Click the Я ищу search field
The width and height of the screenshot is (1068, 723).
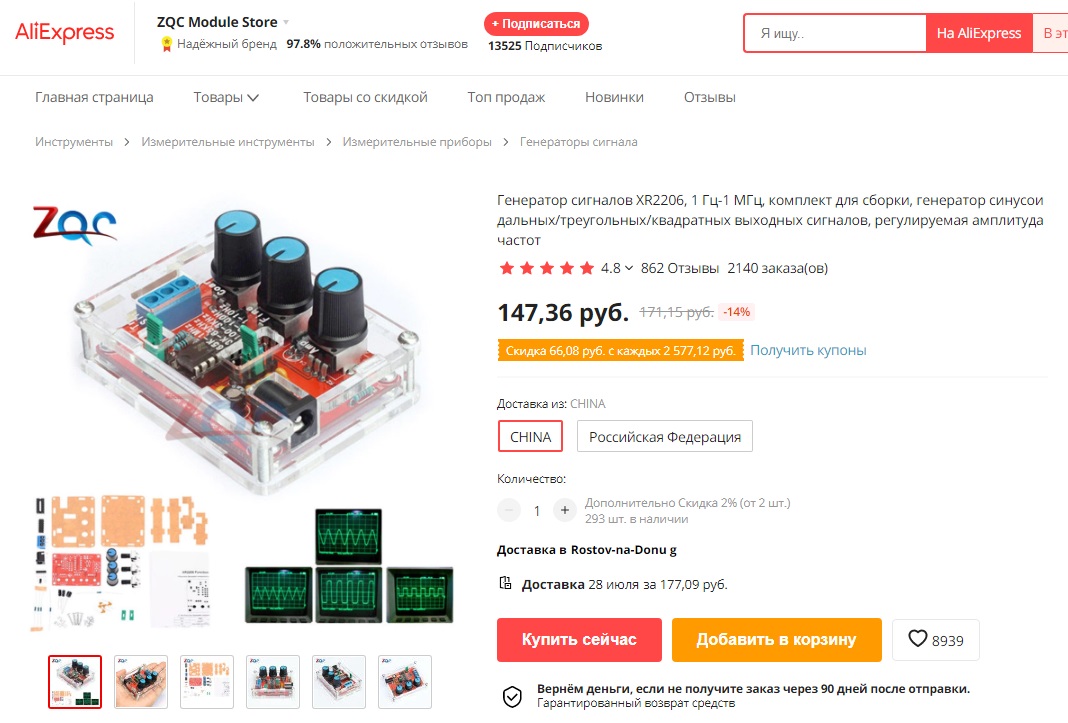[x=835, y=33]
